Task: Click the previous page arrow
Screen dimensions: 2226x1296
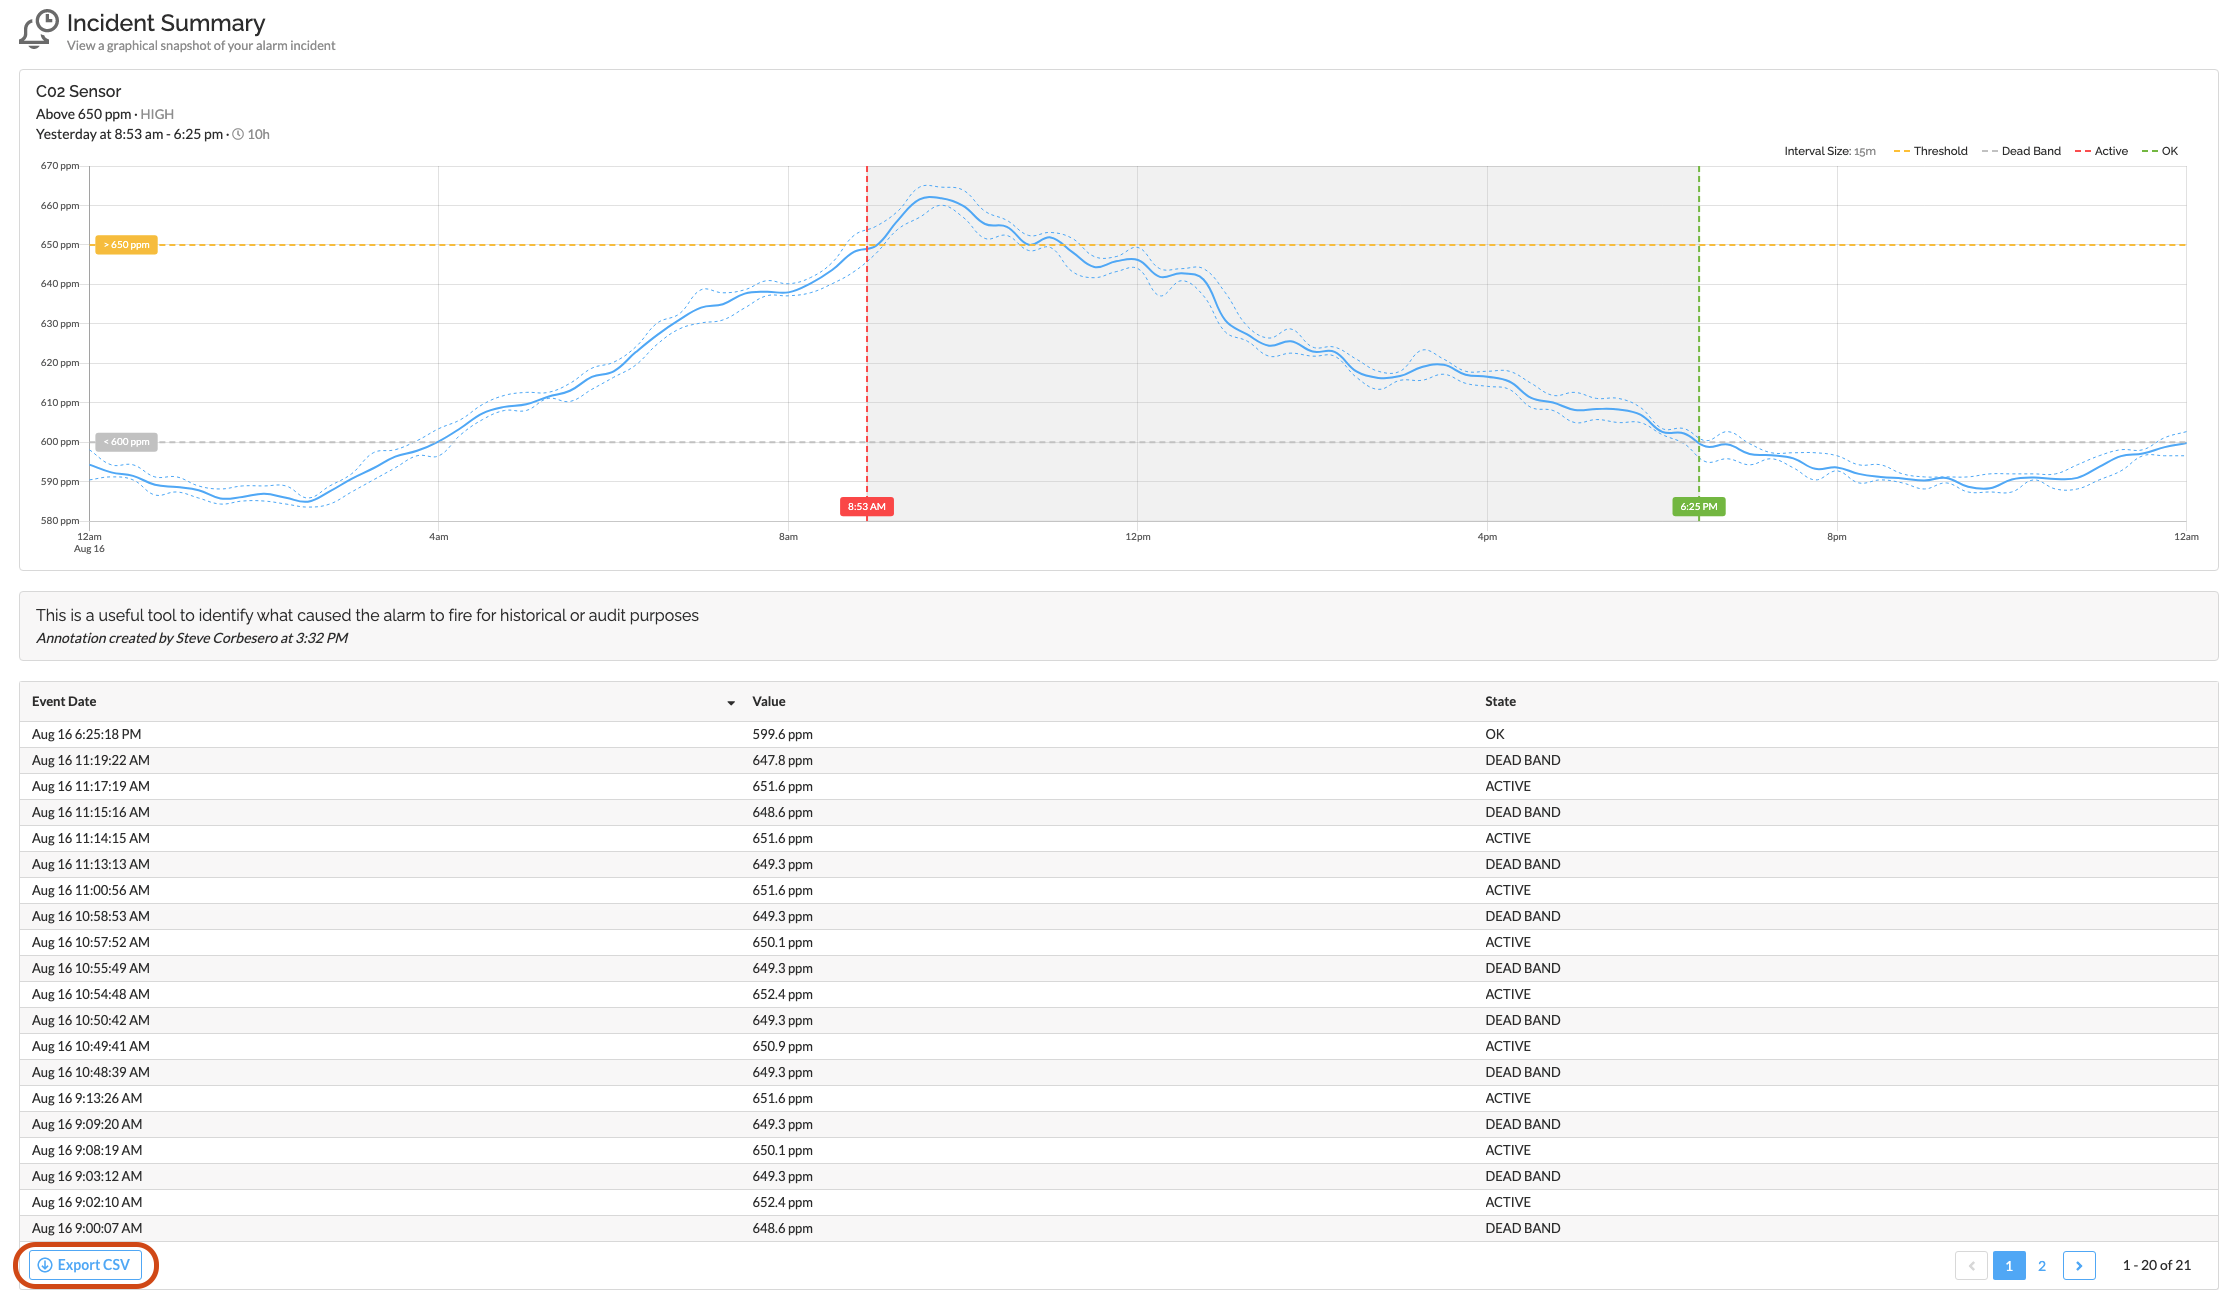Action: pos(1971,1265)
